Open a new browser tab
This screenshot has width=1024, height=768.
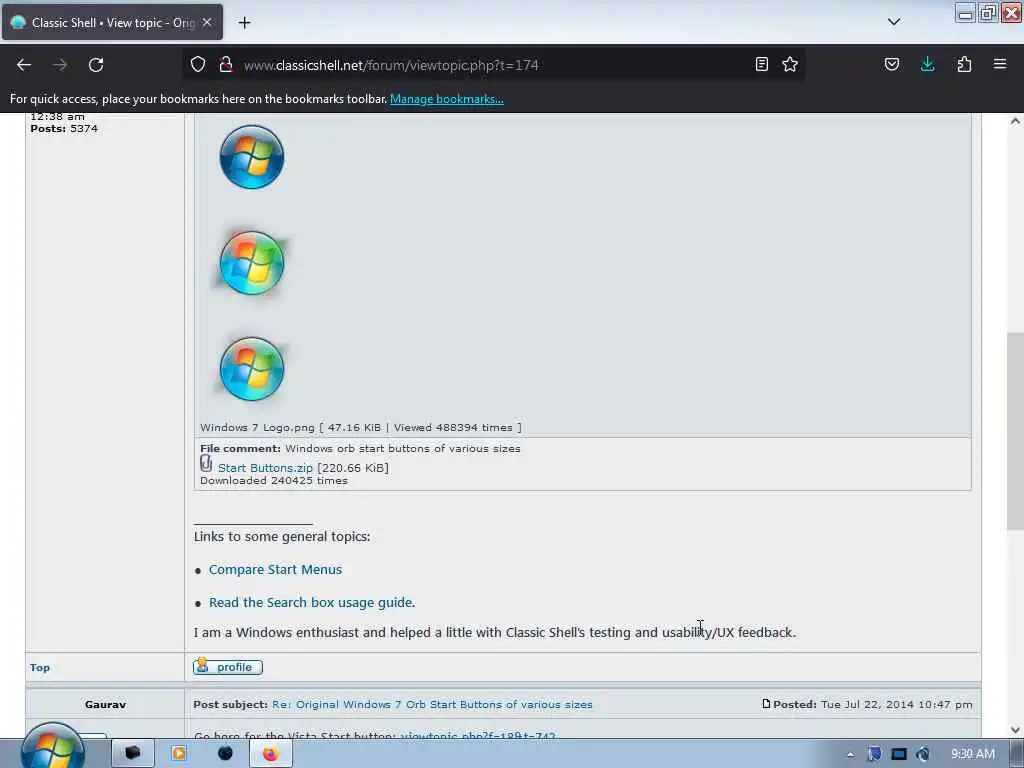click(x=244, y=23)
